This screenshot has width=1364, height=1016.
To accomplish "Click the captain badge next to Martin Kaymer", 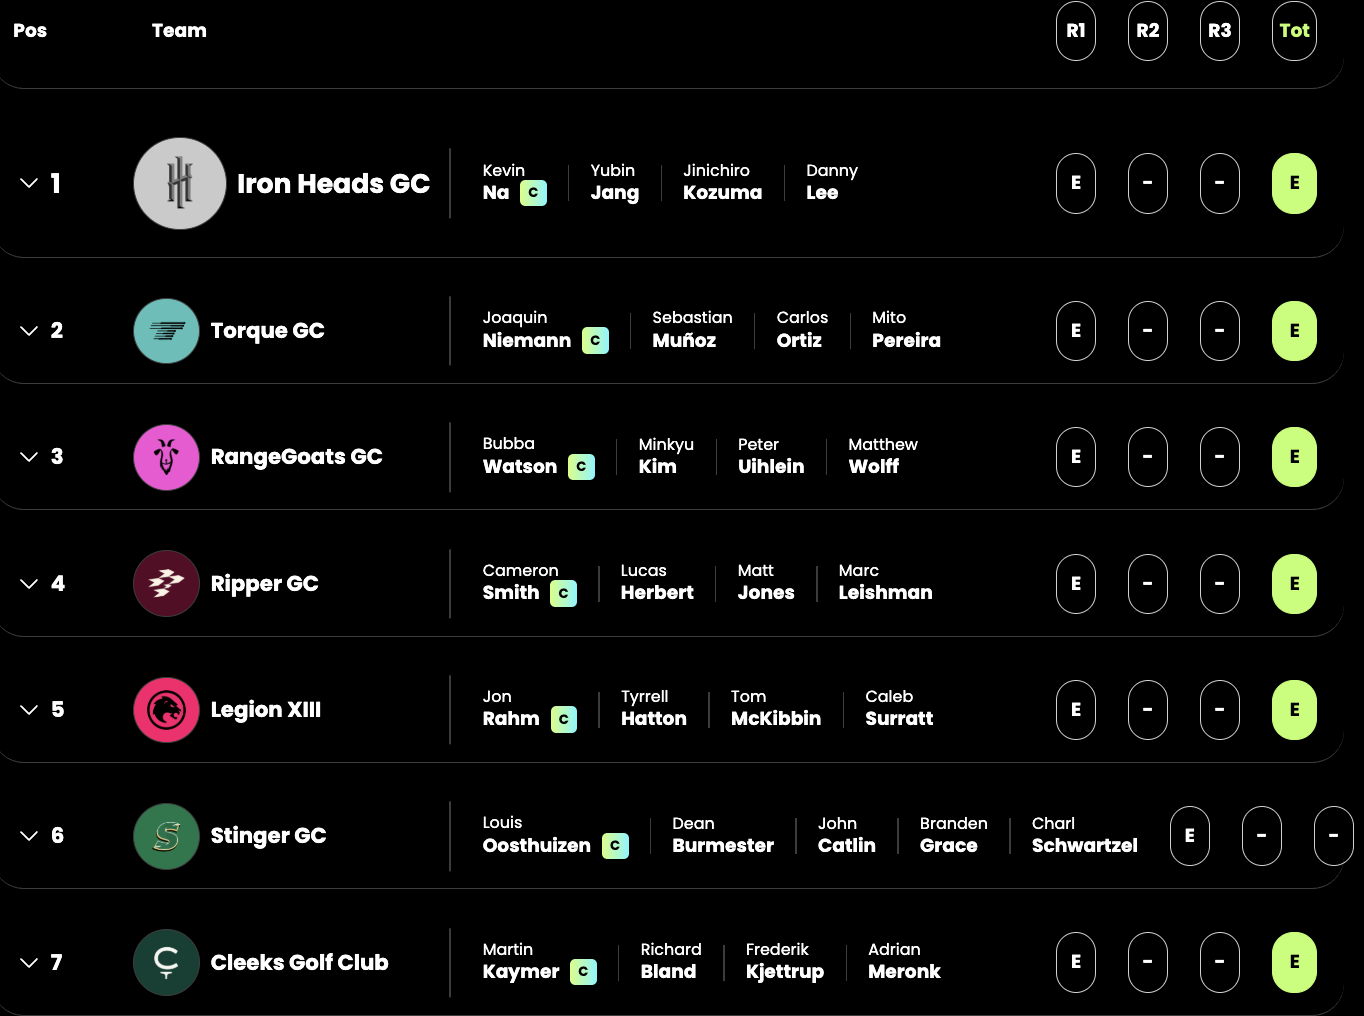I will click(583, 971).
